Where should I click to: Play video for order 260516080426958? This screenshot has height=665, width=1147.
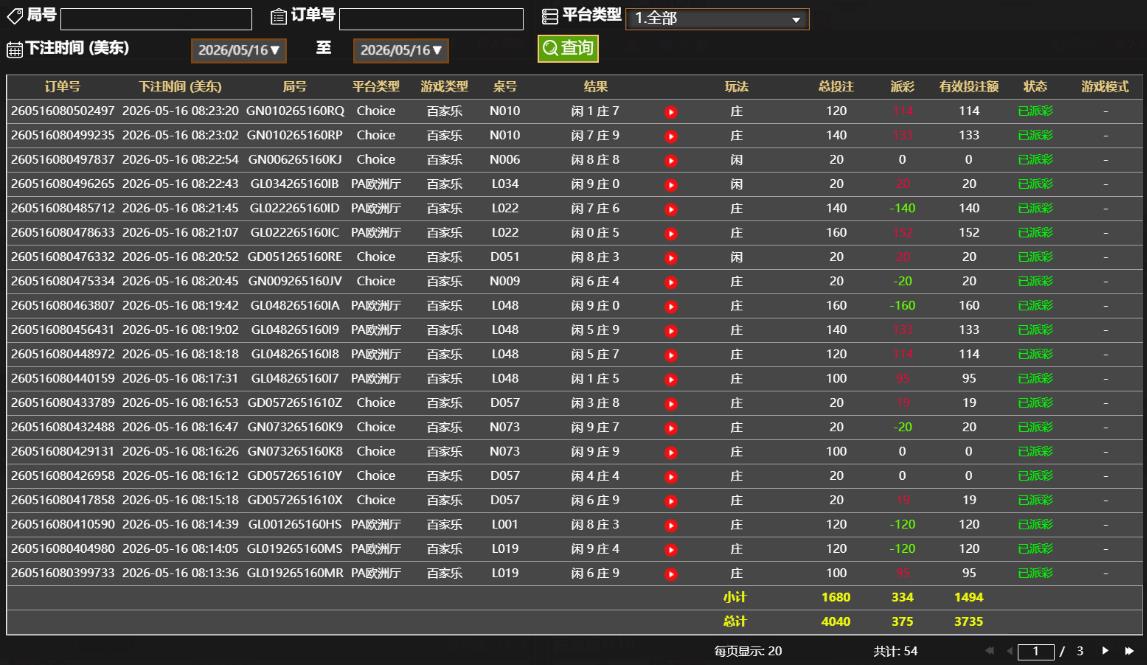pyautogui.click(x=671, y=476)
